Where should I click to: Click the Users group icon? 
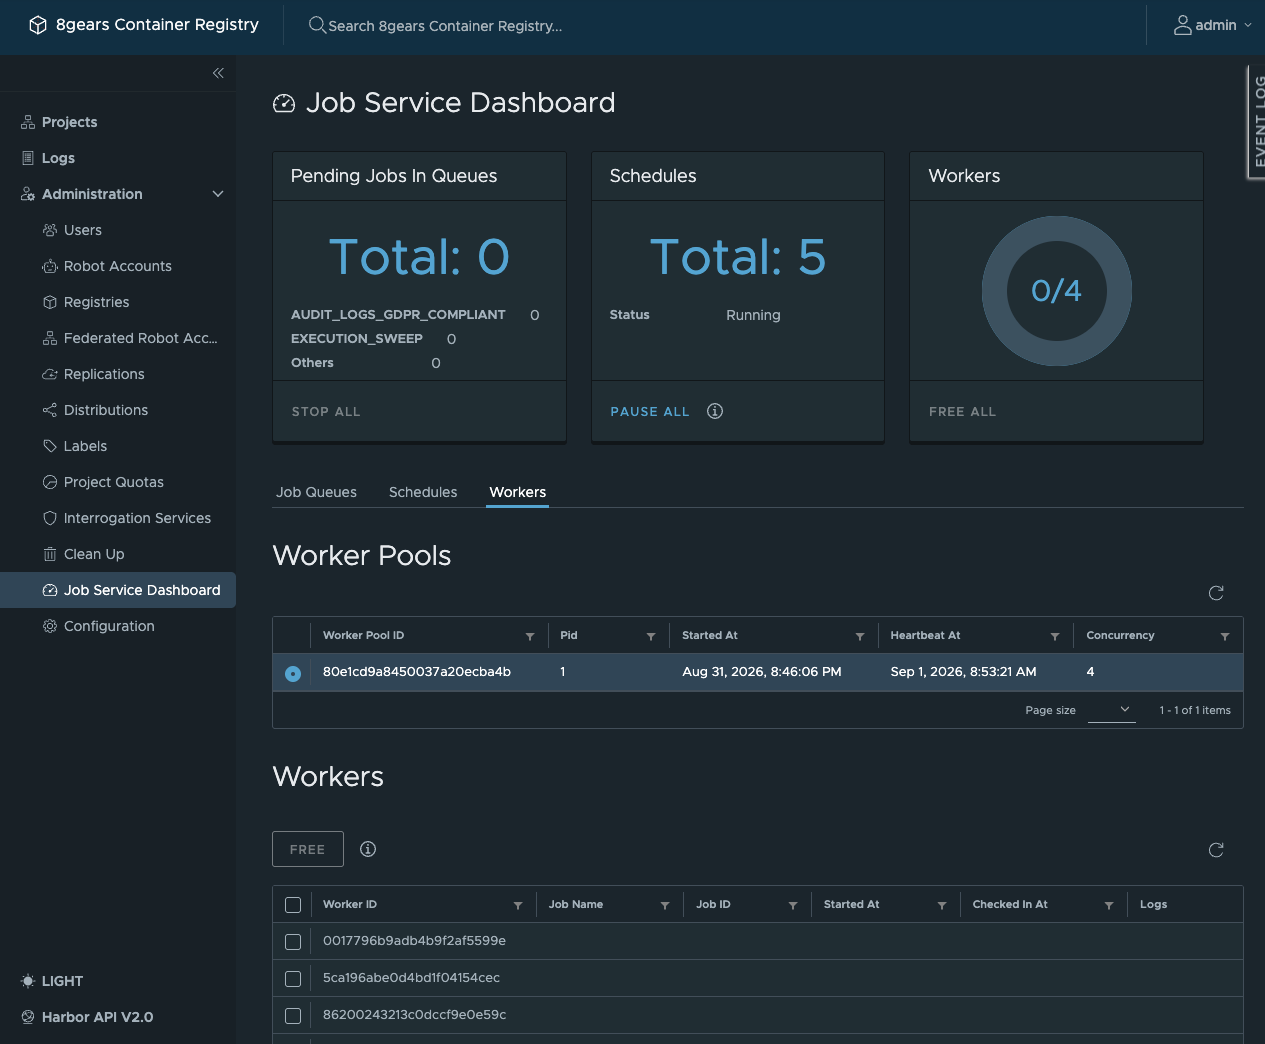(x=50, y=230)
